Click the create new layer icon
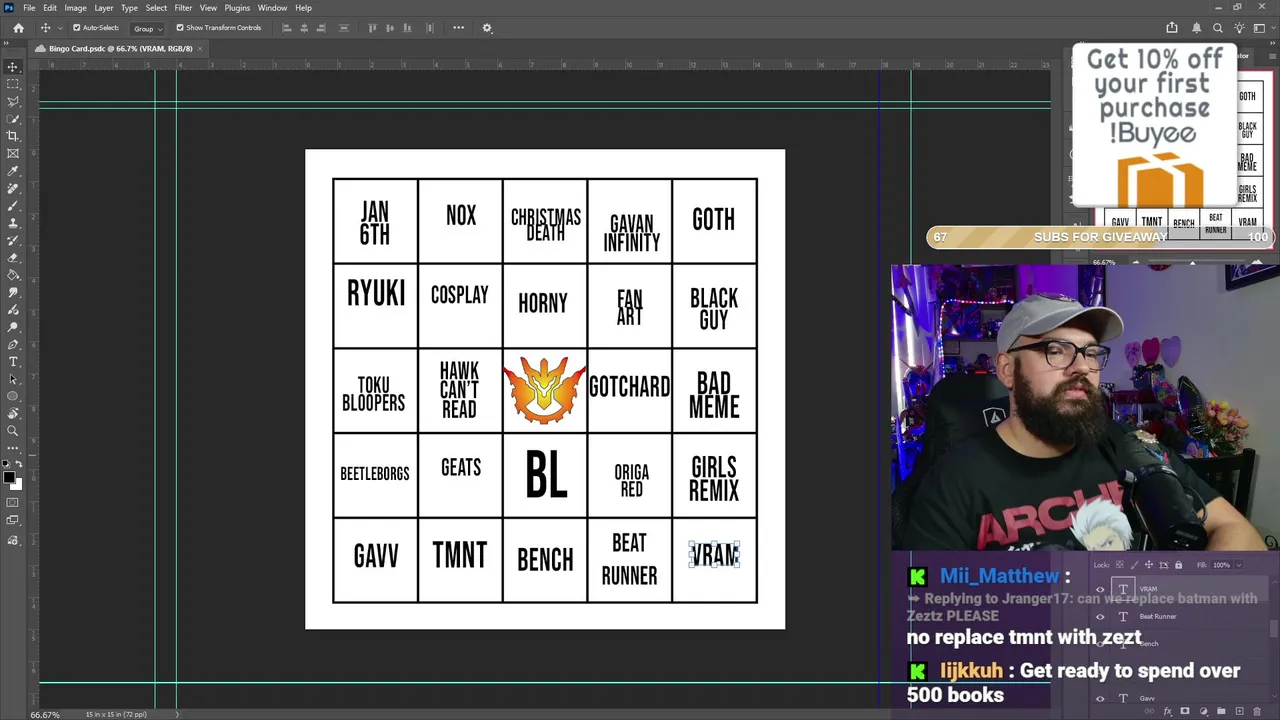This screenshot has width=1280, height=720. pyautogui.click(x=1239, y=712)
